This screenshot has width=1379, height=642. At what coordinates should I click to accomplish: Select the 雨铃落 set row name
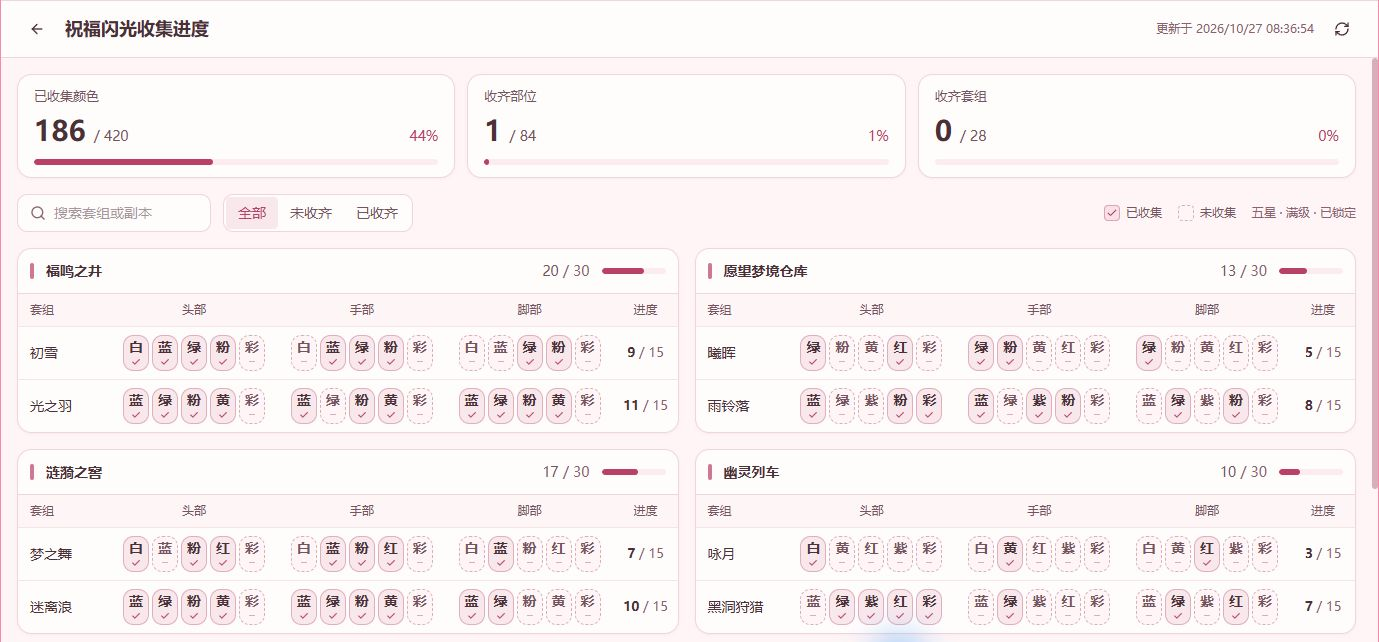(x=729, y=406)
